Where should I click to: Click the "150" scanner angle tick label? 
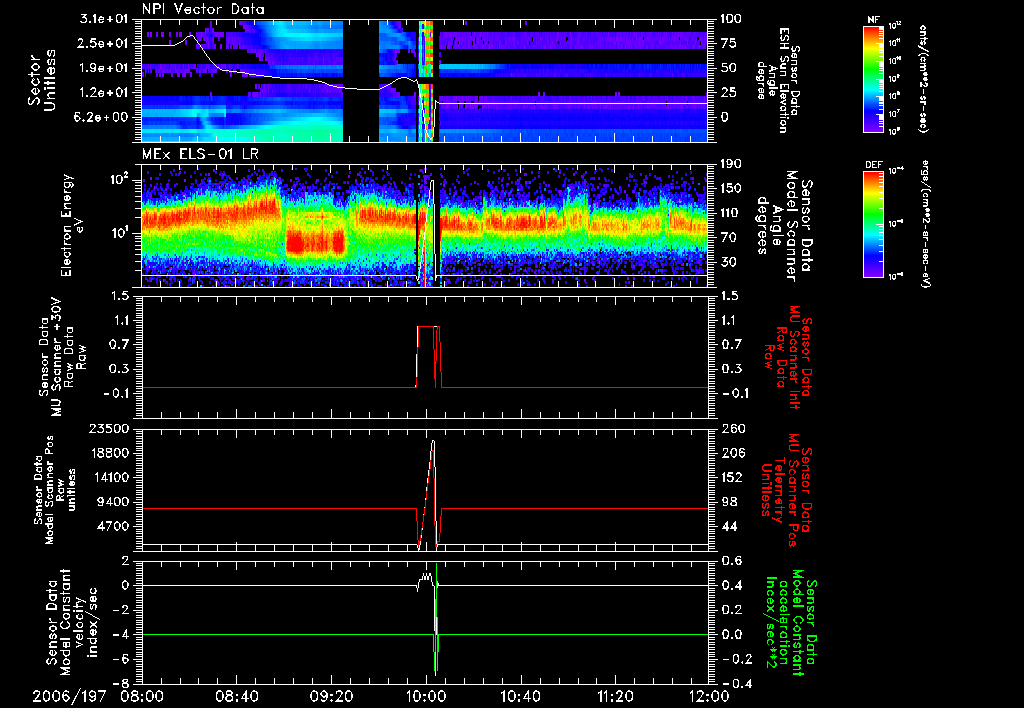[731, 189]
